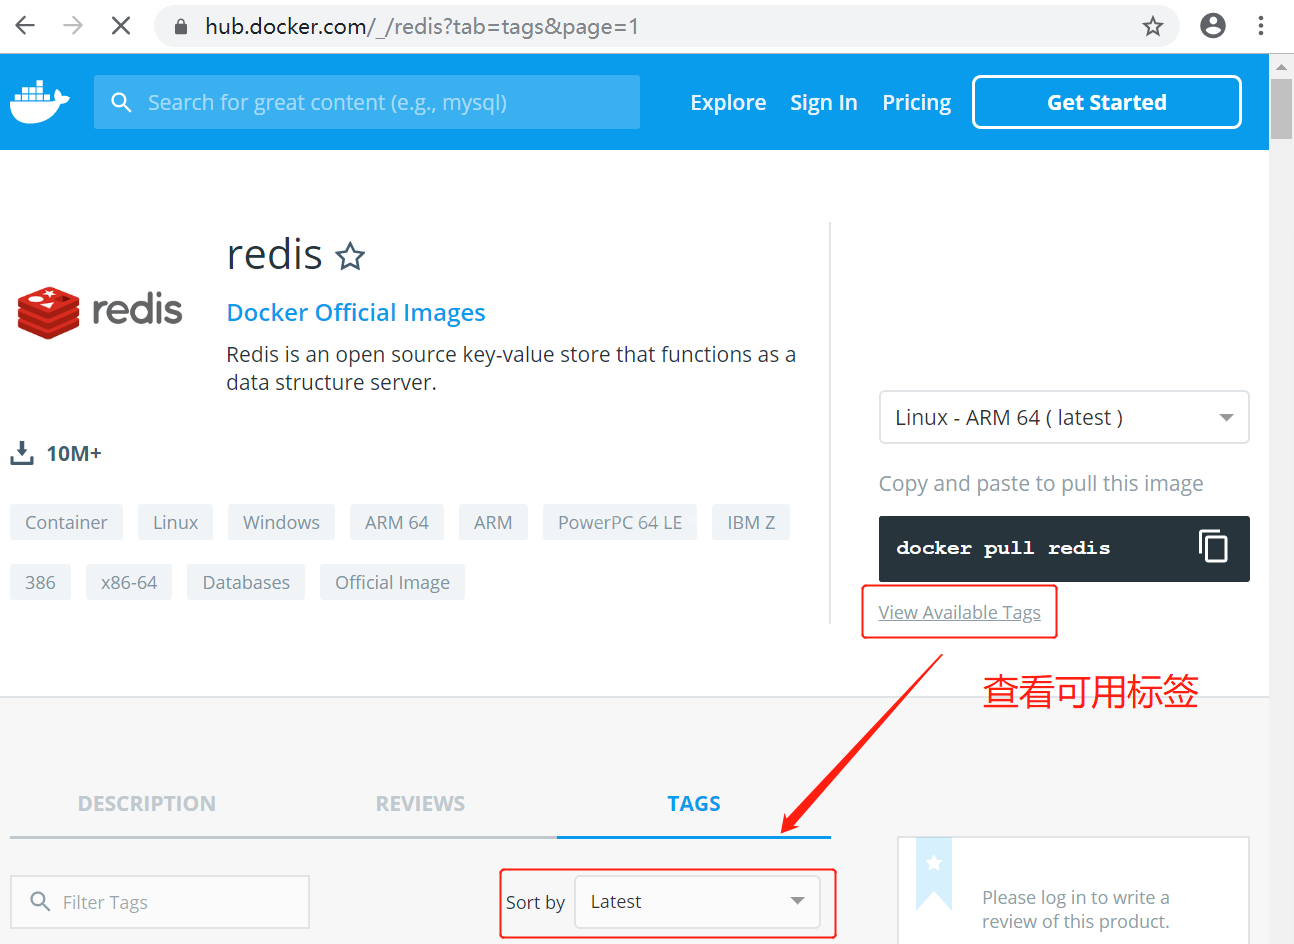Screen dimensions: 1294x944
Task: Open the Sort by Latest dropdown
Action: point(698,902)
